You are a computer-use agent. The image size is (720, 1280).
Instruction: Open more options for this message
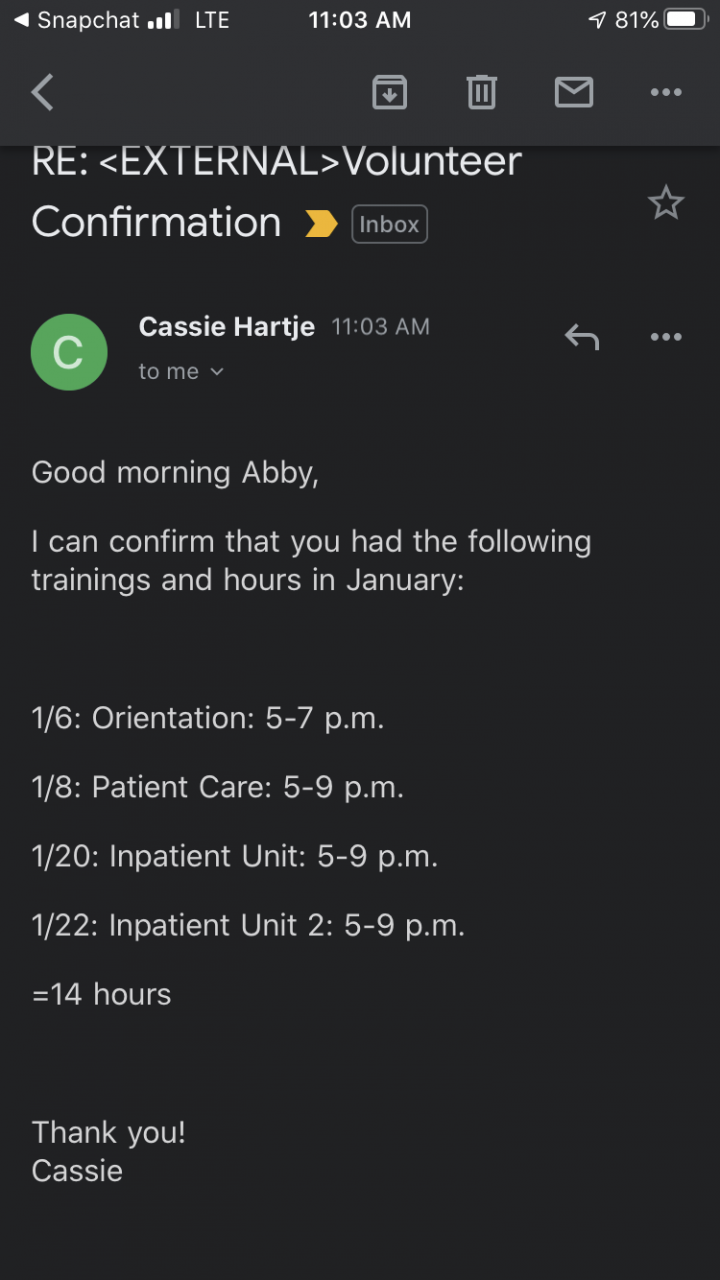click(x=665, y=337)
